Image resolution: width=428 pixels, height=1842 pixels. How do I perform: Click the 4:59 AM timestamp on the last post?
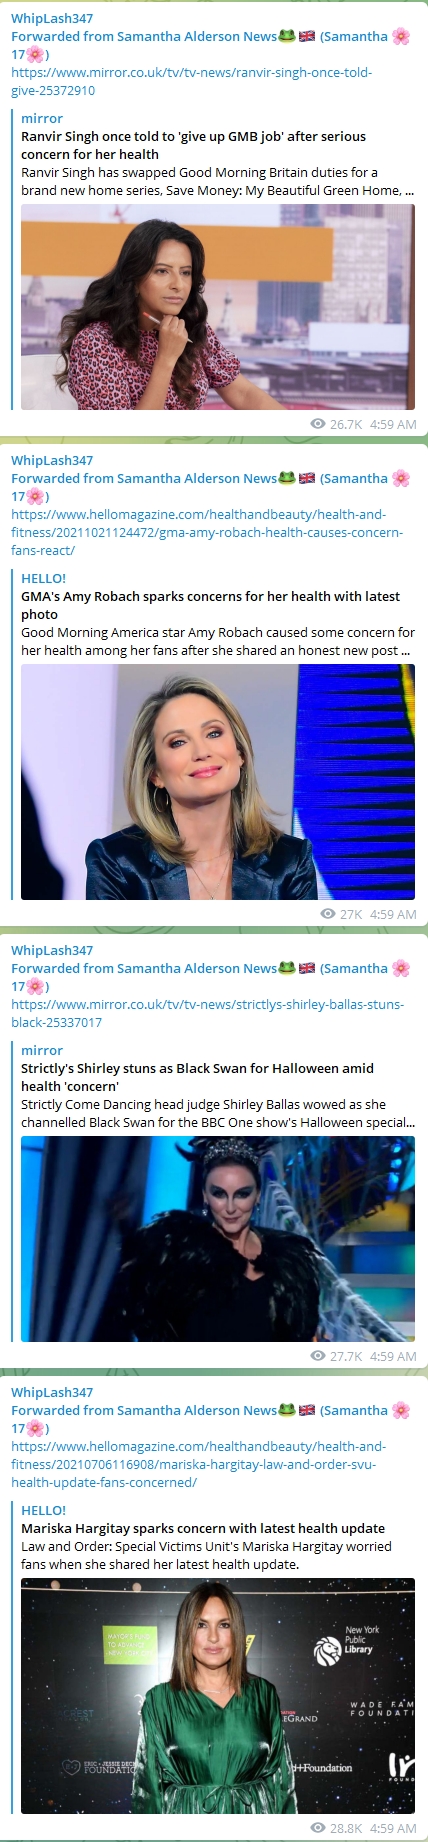(393, 1828)
